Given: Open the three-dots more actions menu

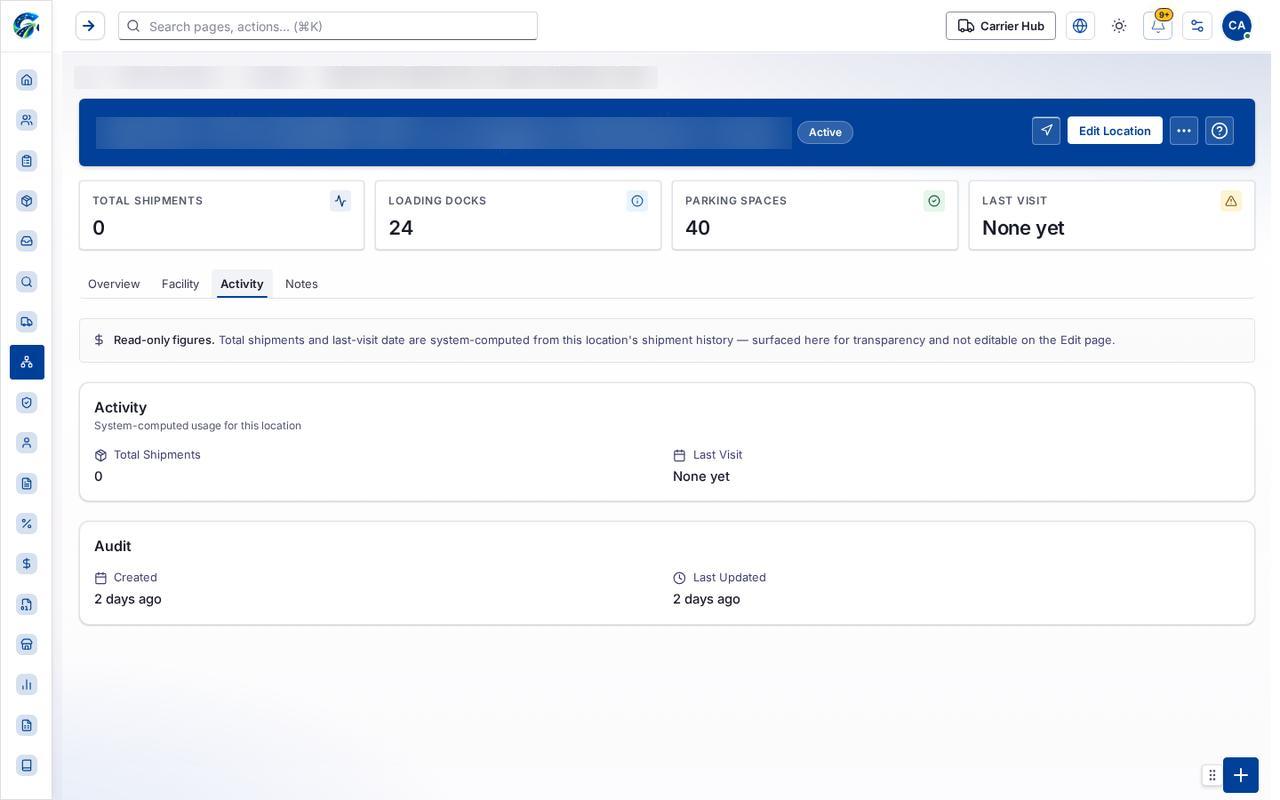Looking at the screenshot, I should pyautogui.click(x=1184, y=131).
